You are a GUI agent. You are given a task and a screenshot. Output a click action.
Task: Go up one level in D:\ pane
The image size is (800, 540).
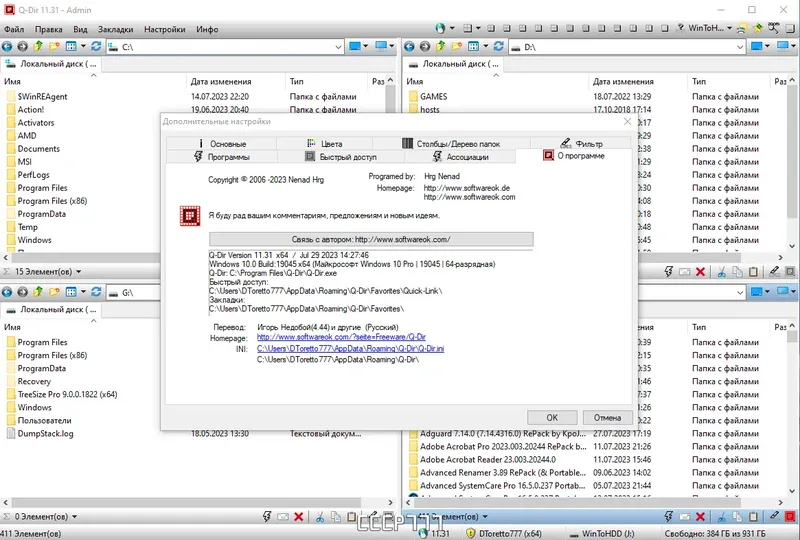440,46
